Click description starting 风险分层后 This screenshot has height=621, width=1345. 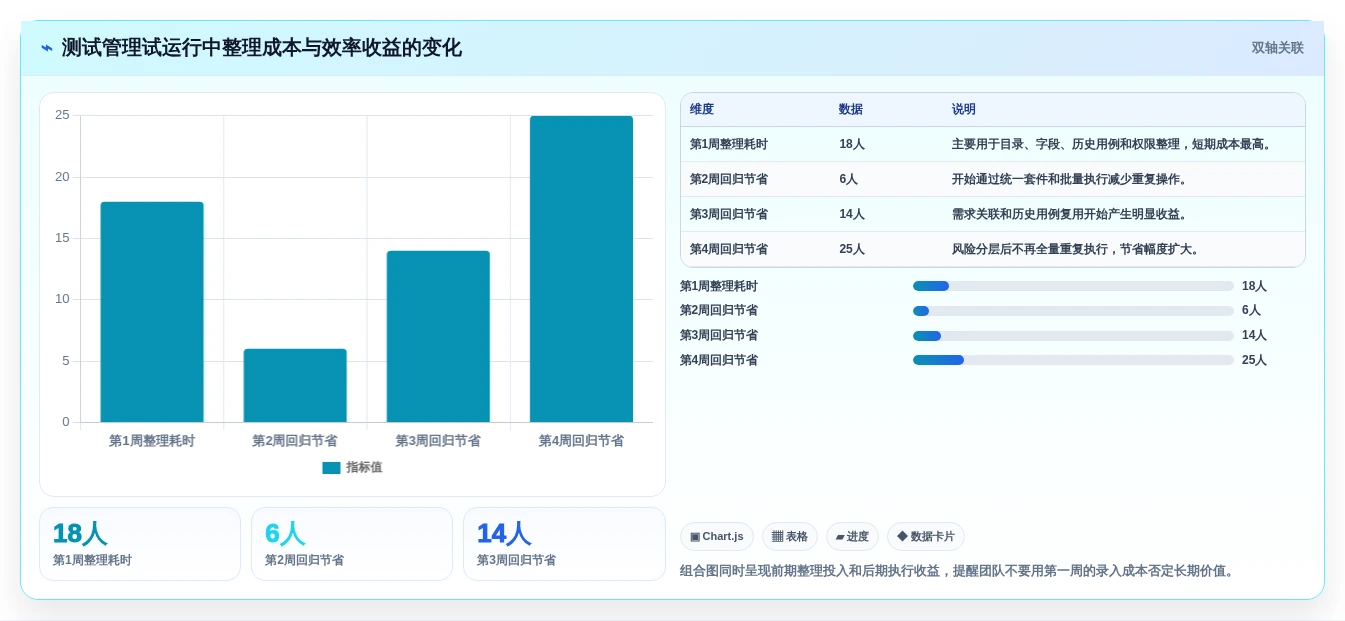pyautogui.click(x=1076, y=249)
